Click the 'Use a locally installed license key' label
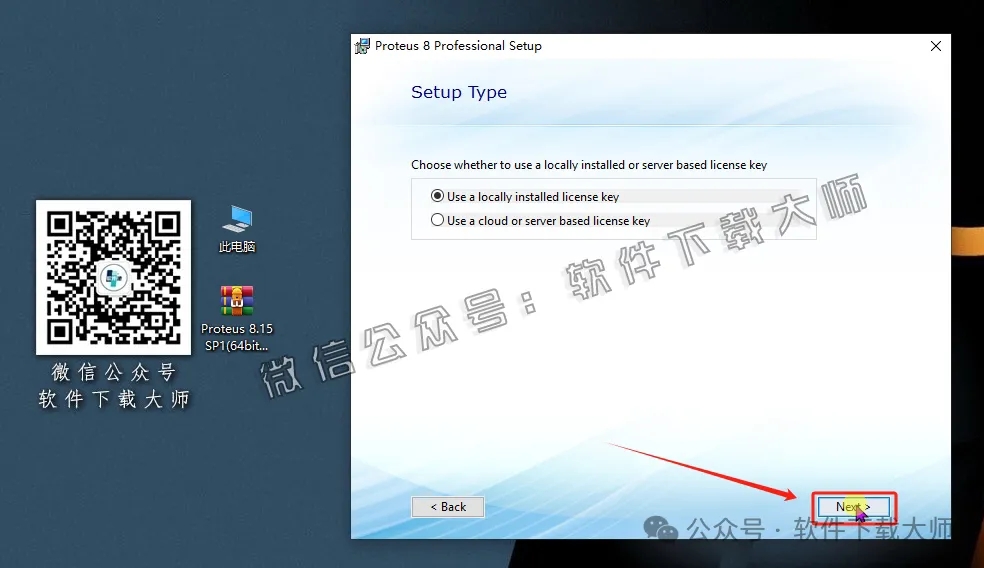 (533, 197)
